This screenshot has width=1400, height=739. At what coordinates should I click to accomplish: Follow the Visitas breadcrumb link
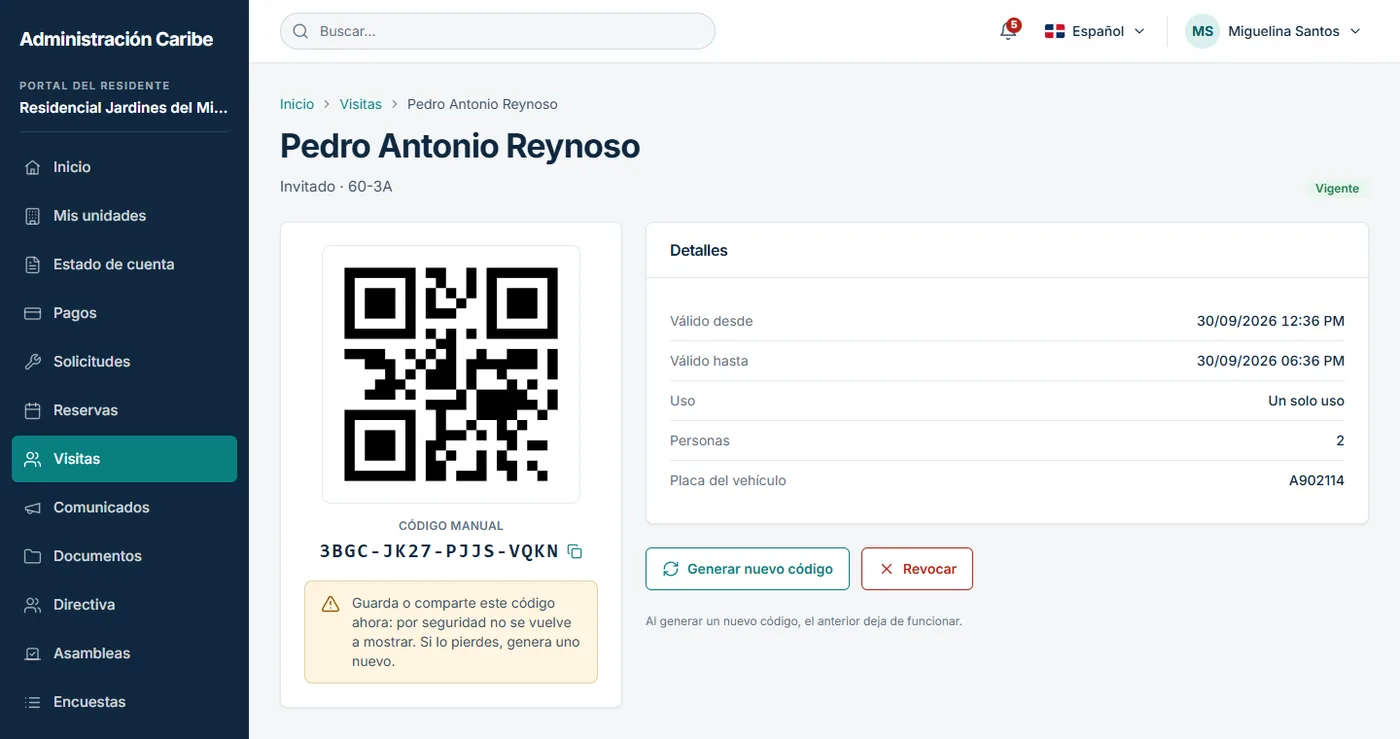coord(361,104)
